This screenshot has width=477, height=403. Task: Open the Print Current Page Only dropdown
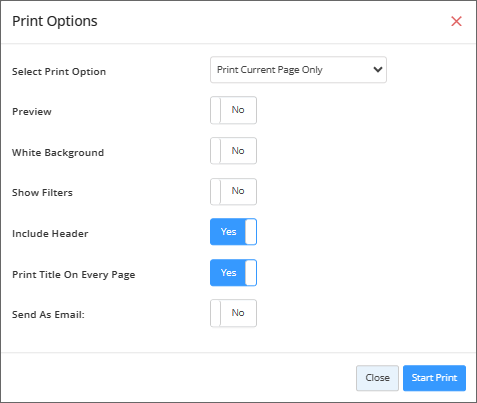click(x=298, y=70)
